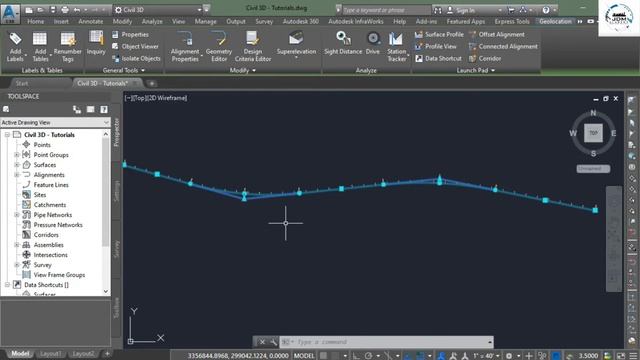Select Corridors in the Prospector tree
Image resolution: width=640 pixels, height=360 pixels.
click(46, 235)
